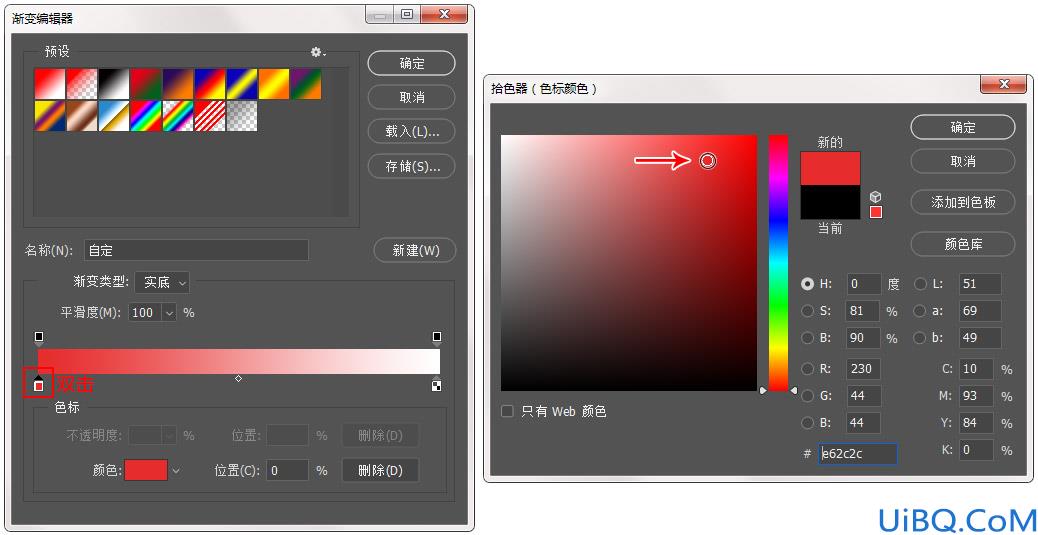1038x535 pixels.
Task: Click the small web-safe red swatch under the cube
Action: point(876,212)
